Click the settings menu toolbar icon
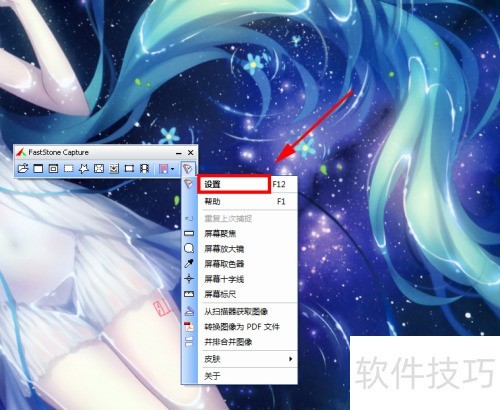The width and height of the screenshot is (500, 410). point(188,168)
